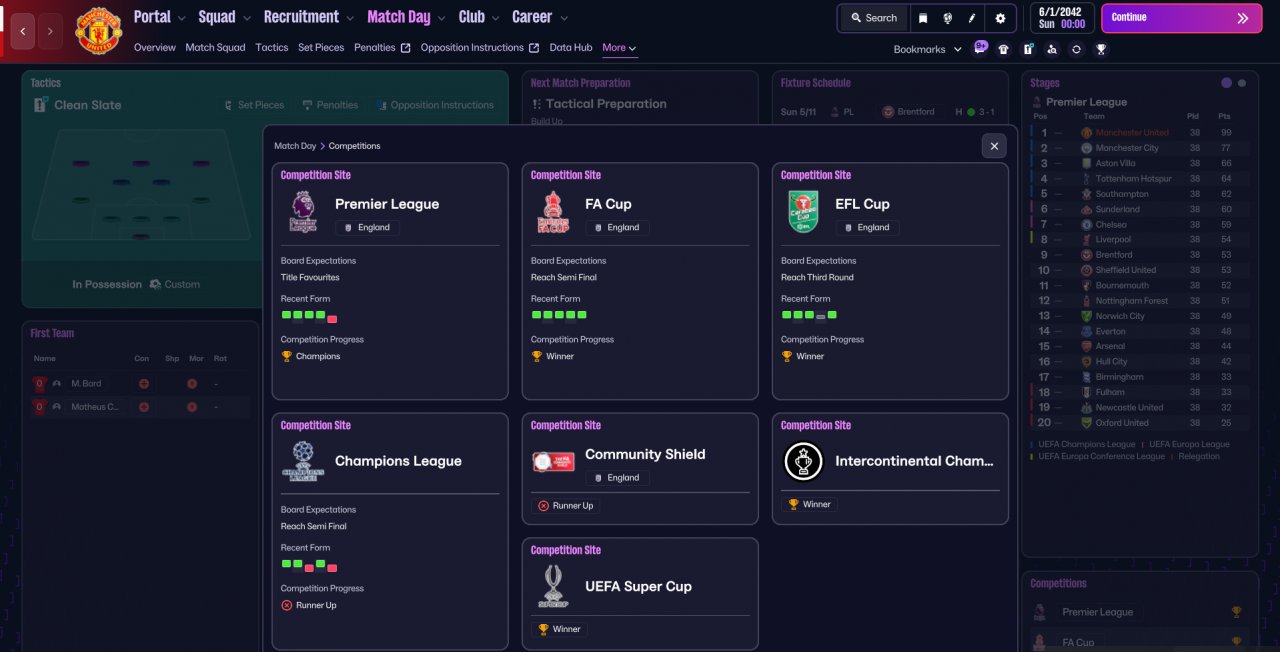This screenshot has height=652, width=1280.
Task: Expand the Portal menu chevron
Action: click(181, 18)
